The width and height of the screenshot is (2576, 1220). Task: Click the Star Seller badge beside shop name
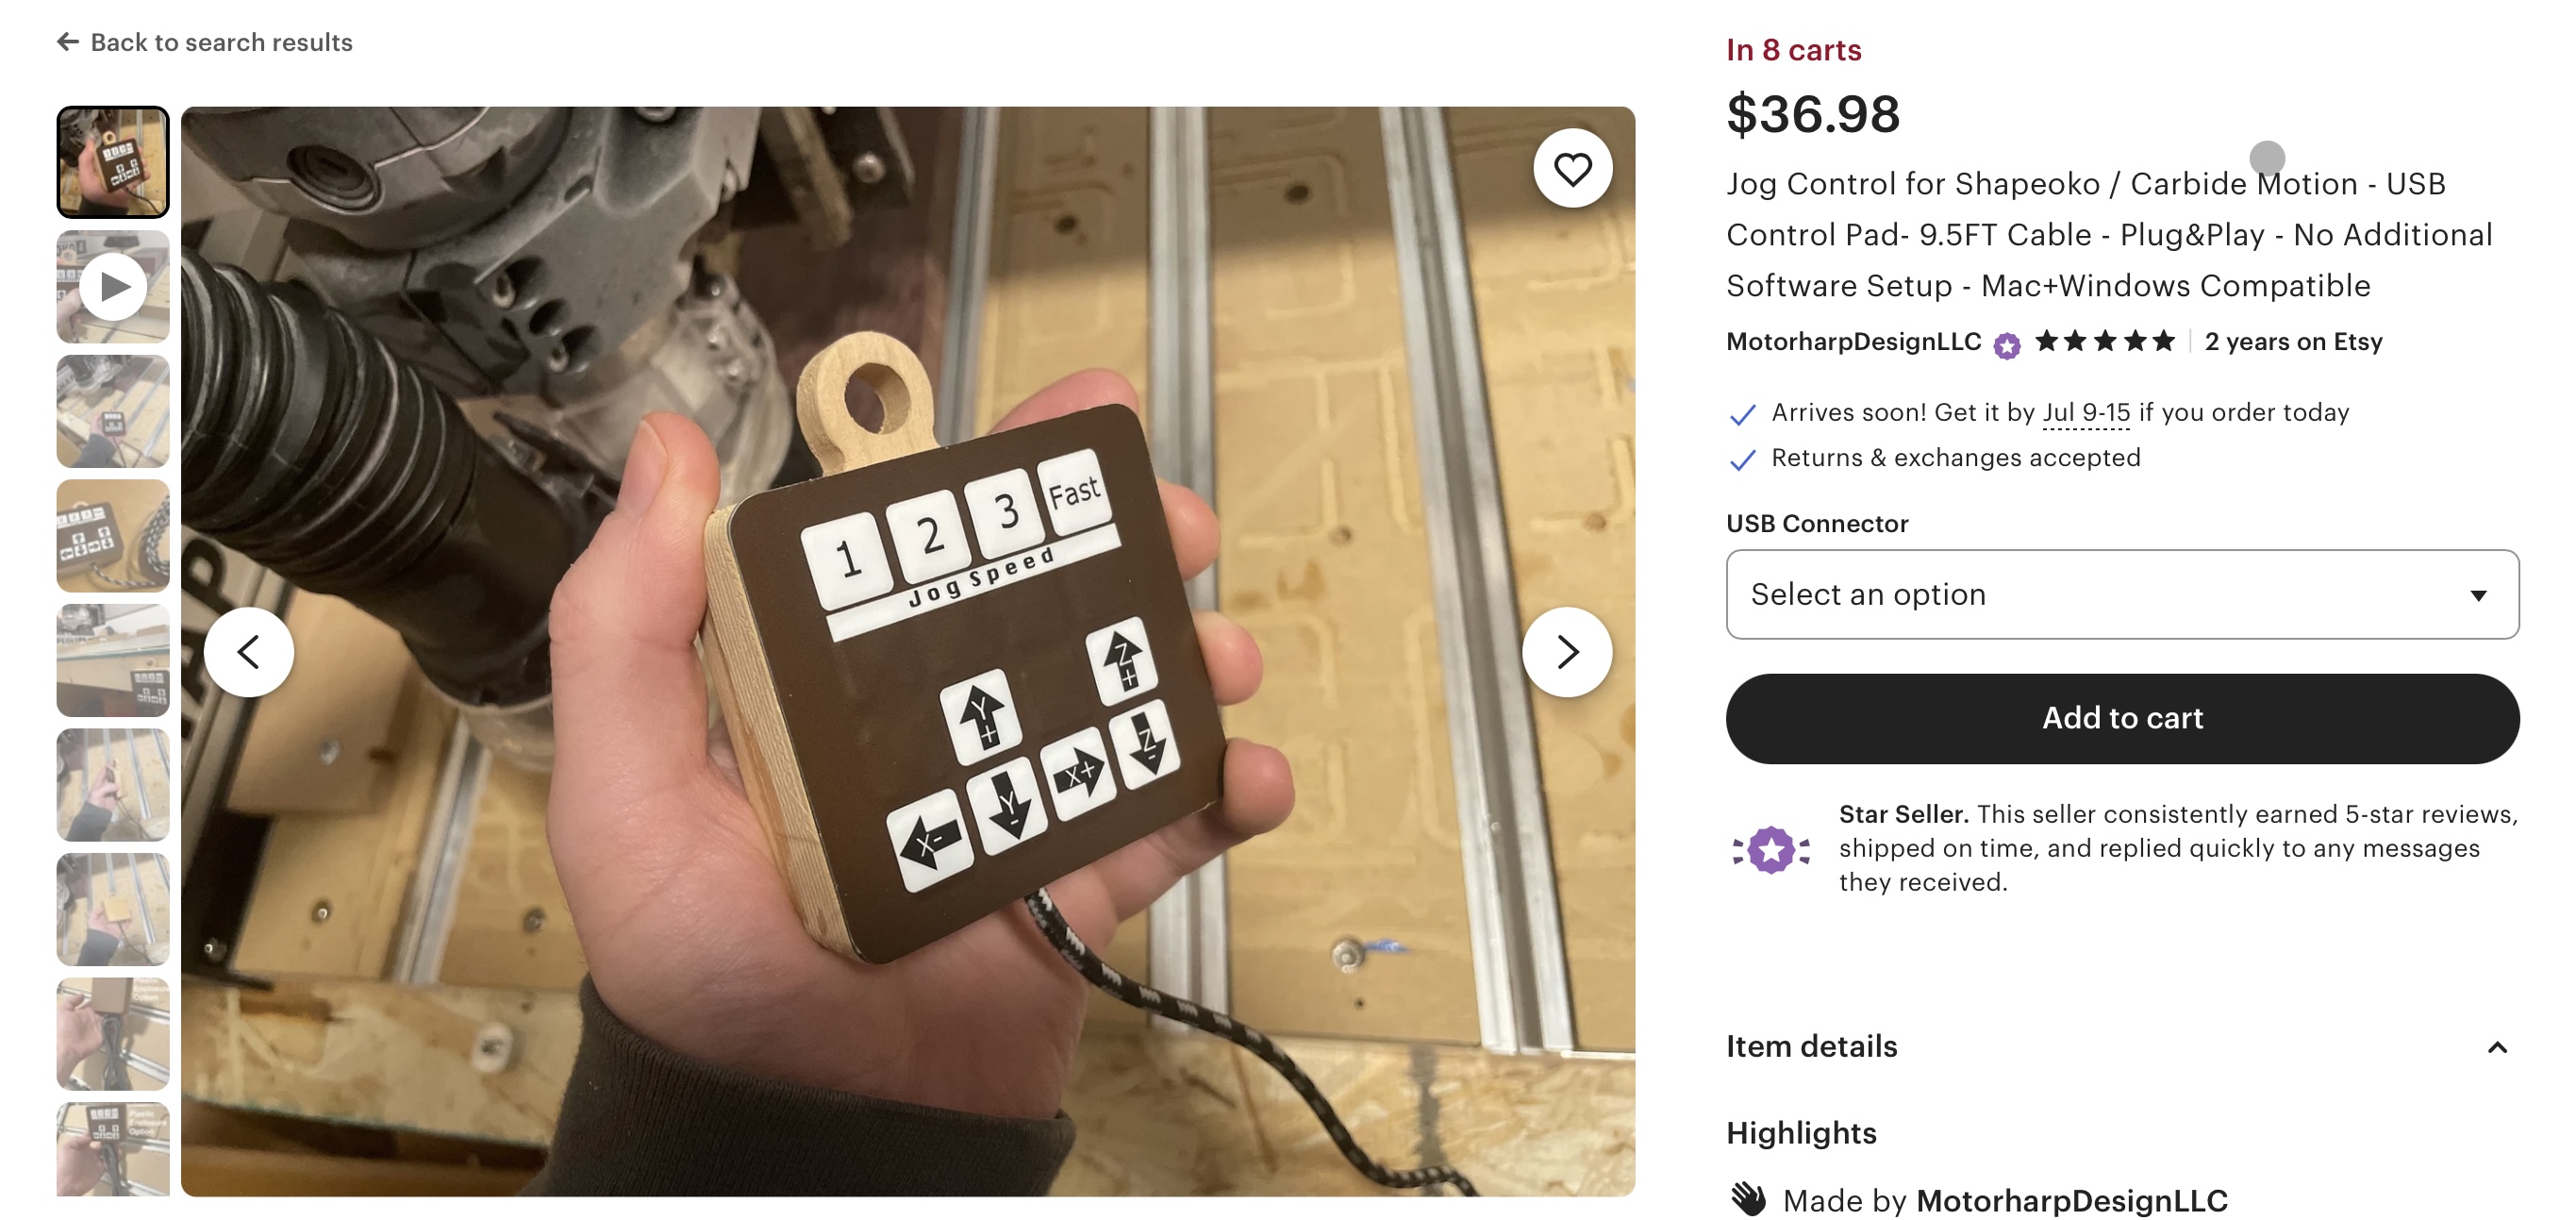pos(2006,345)
